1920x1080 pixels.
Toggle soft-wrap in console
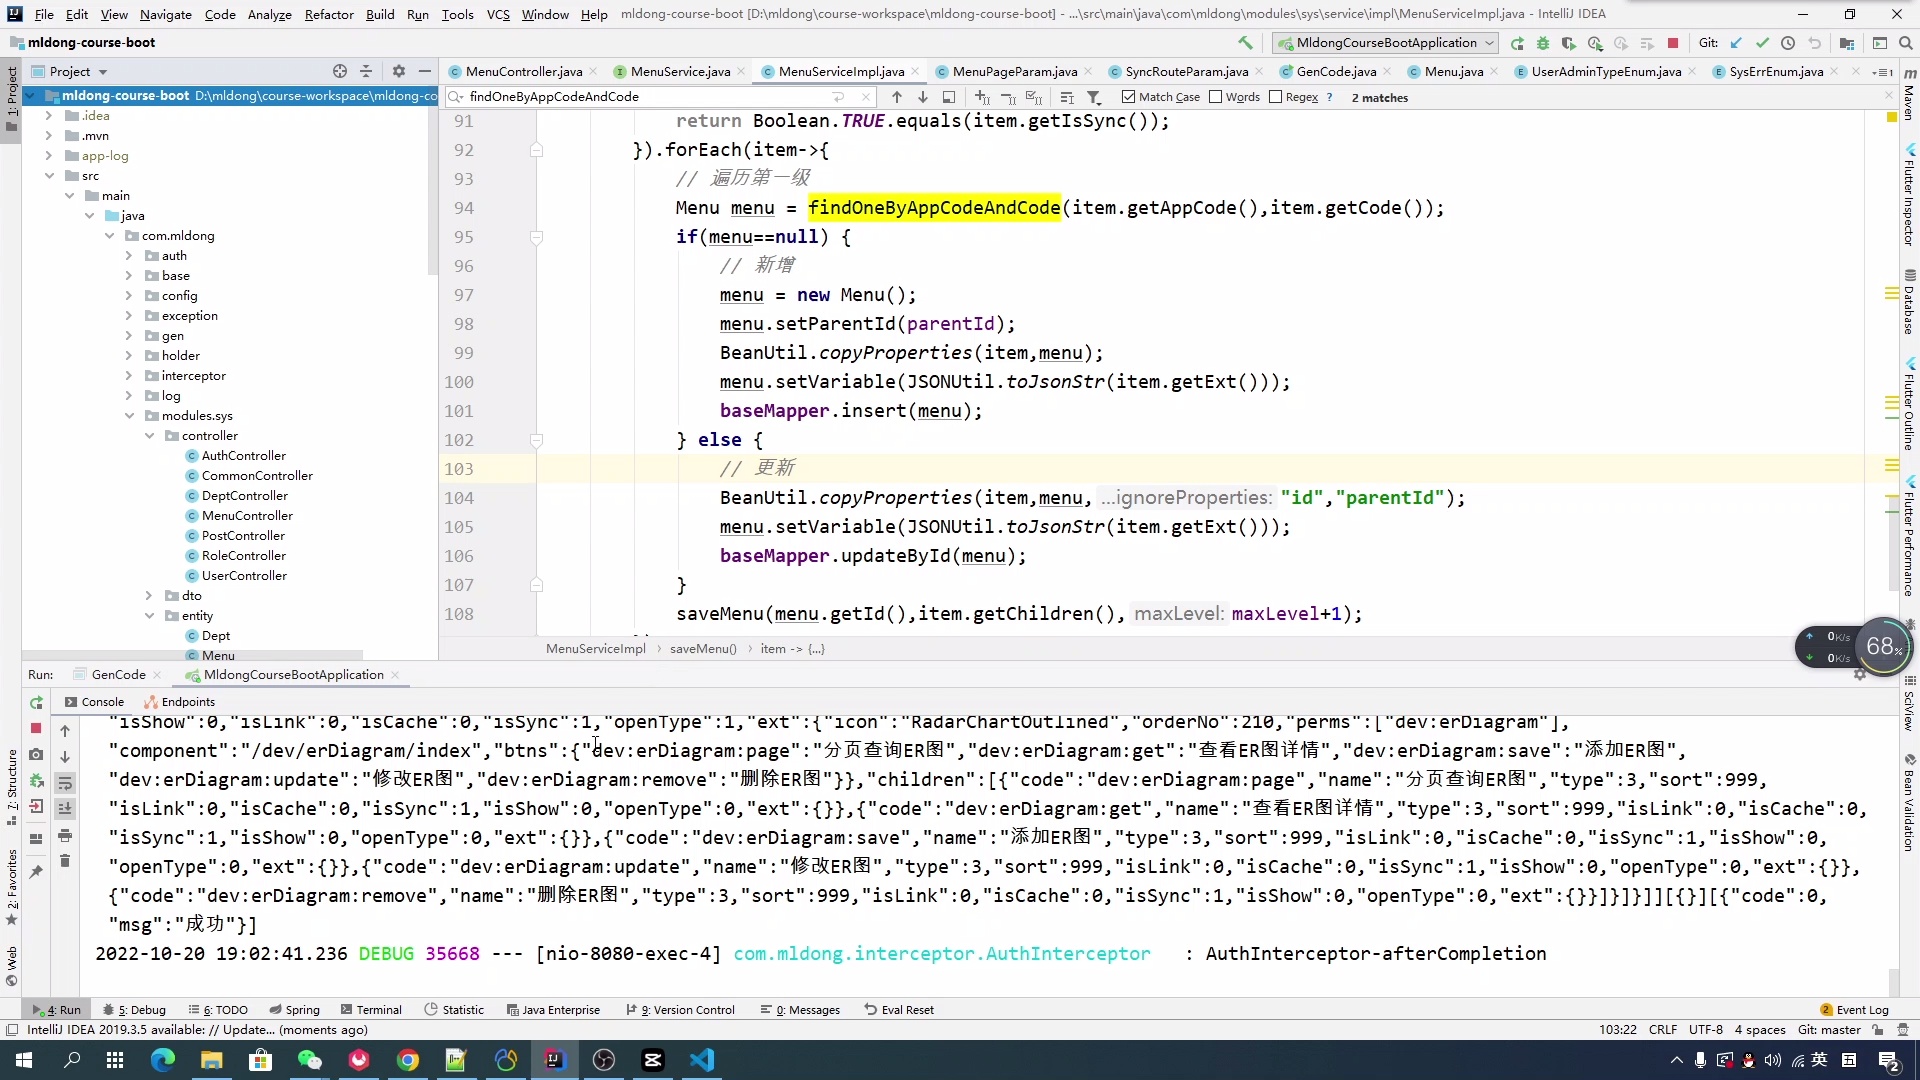[x=65, y=783]
